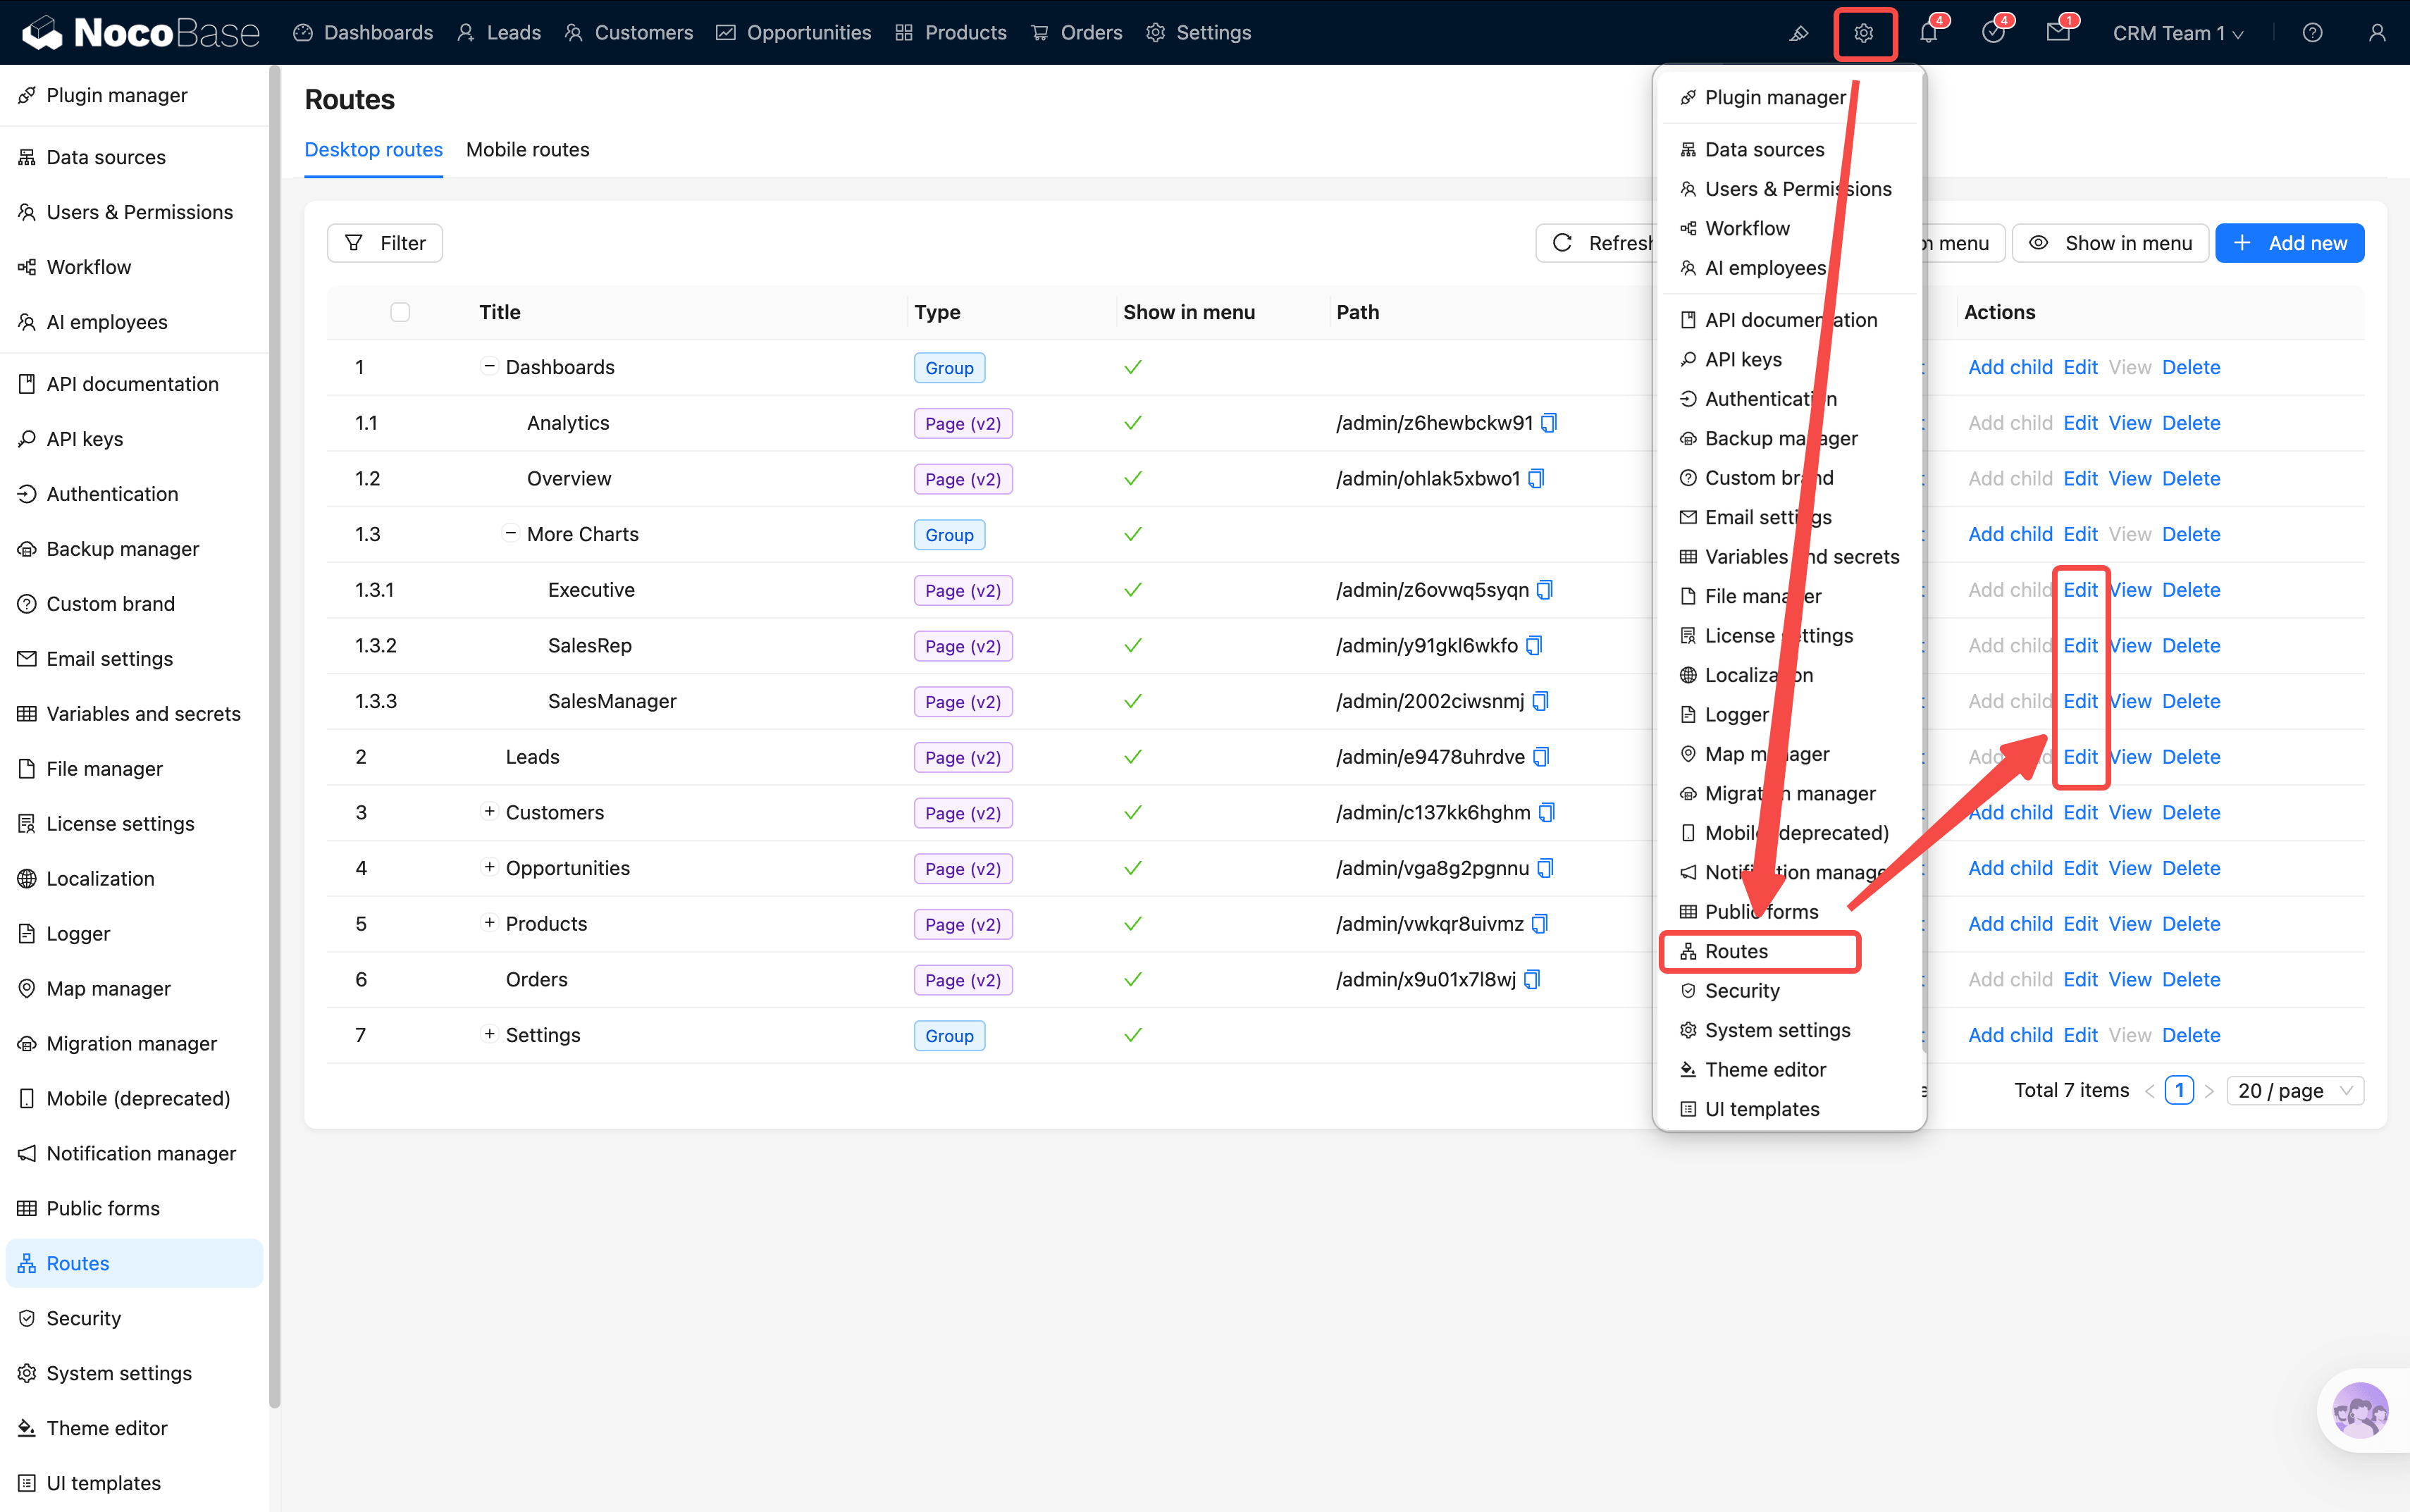Collapse the Dashboards group row

coord(489,366)
